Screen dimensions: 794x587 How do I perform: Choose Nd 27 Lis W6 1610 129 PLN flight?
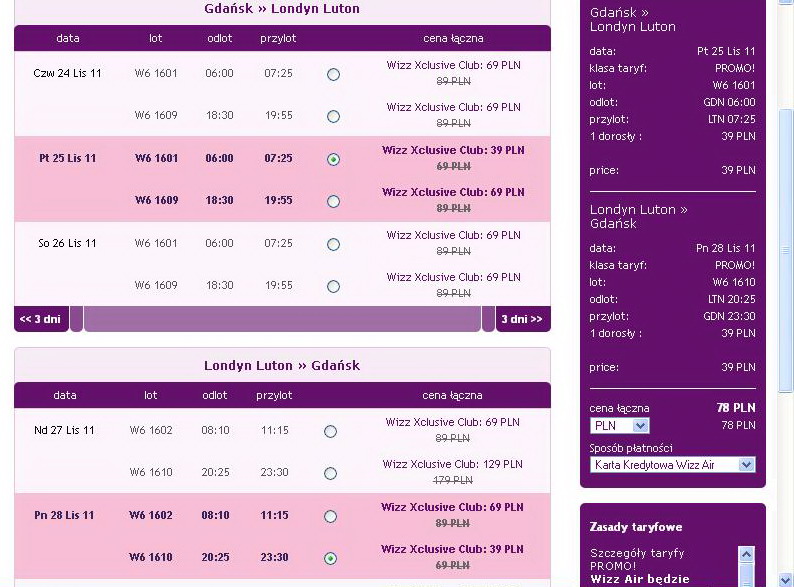(x=330, y=474)
